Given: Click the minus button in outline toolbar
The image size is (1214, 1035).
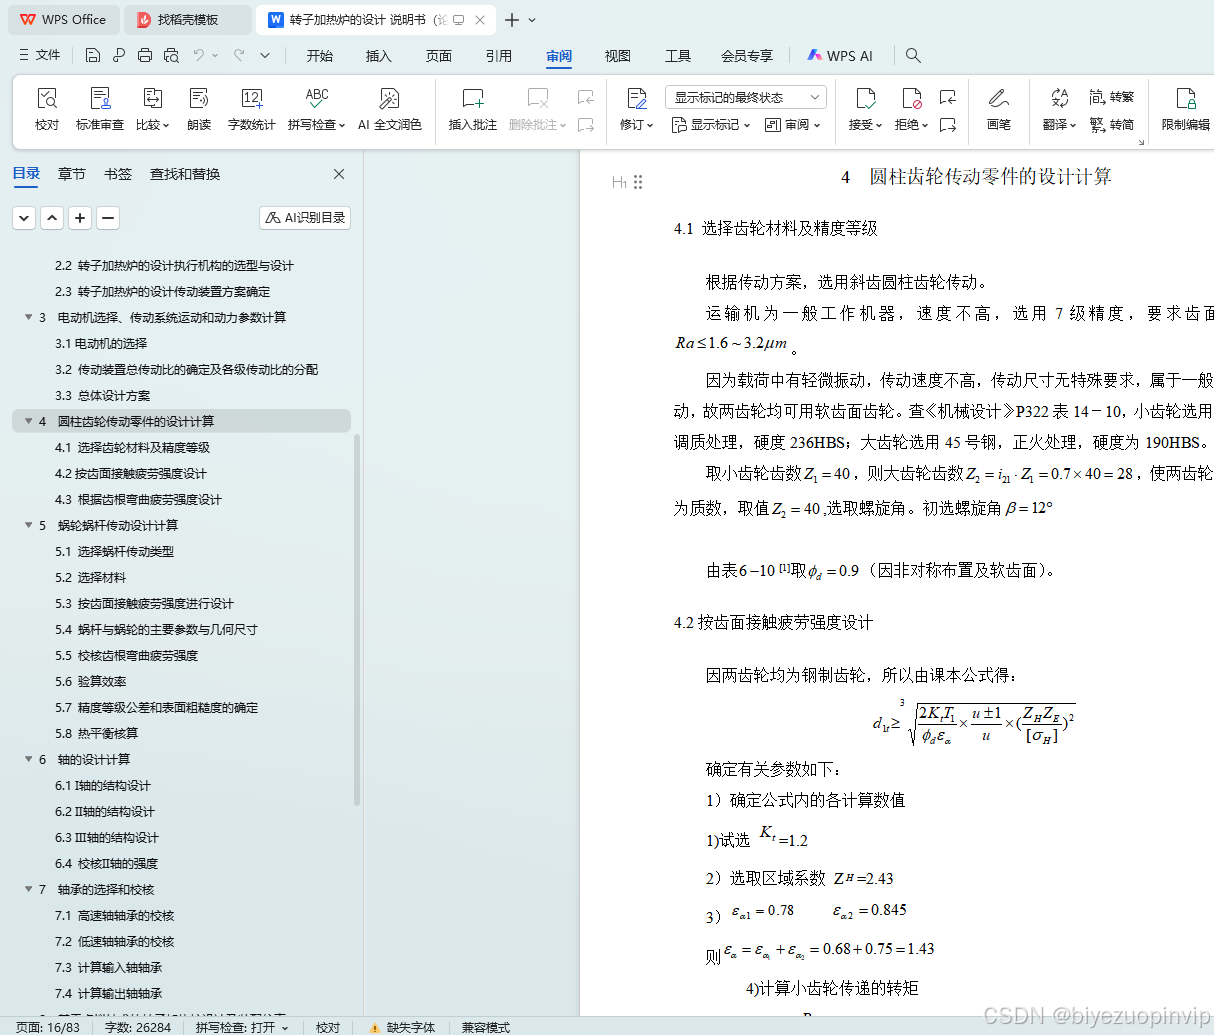Looking at the screenshot, I should pos(108,217).
